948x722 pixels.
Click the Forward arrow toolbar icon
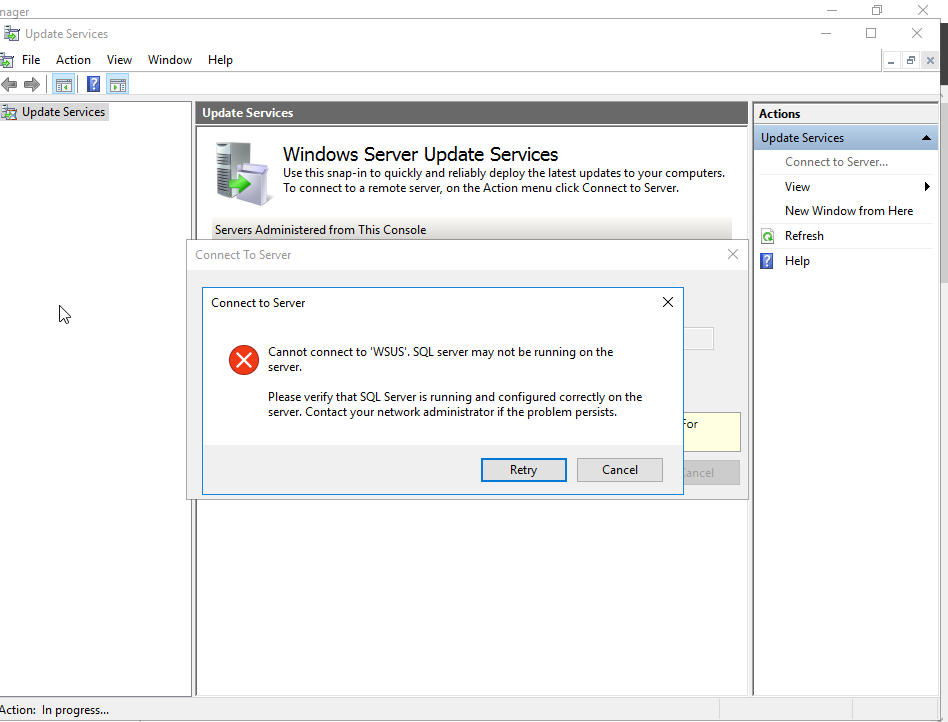pos(31,85)
